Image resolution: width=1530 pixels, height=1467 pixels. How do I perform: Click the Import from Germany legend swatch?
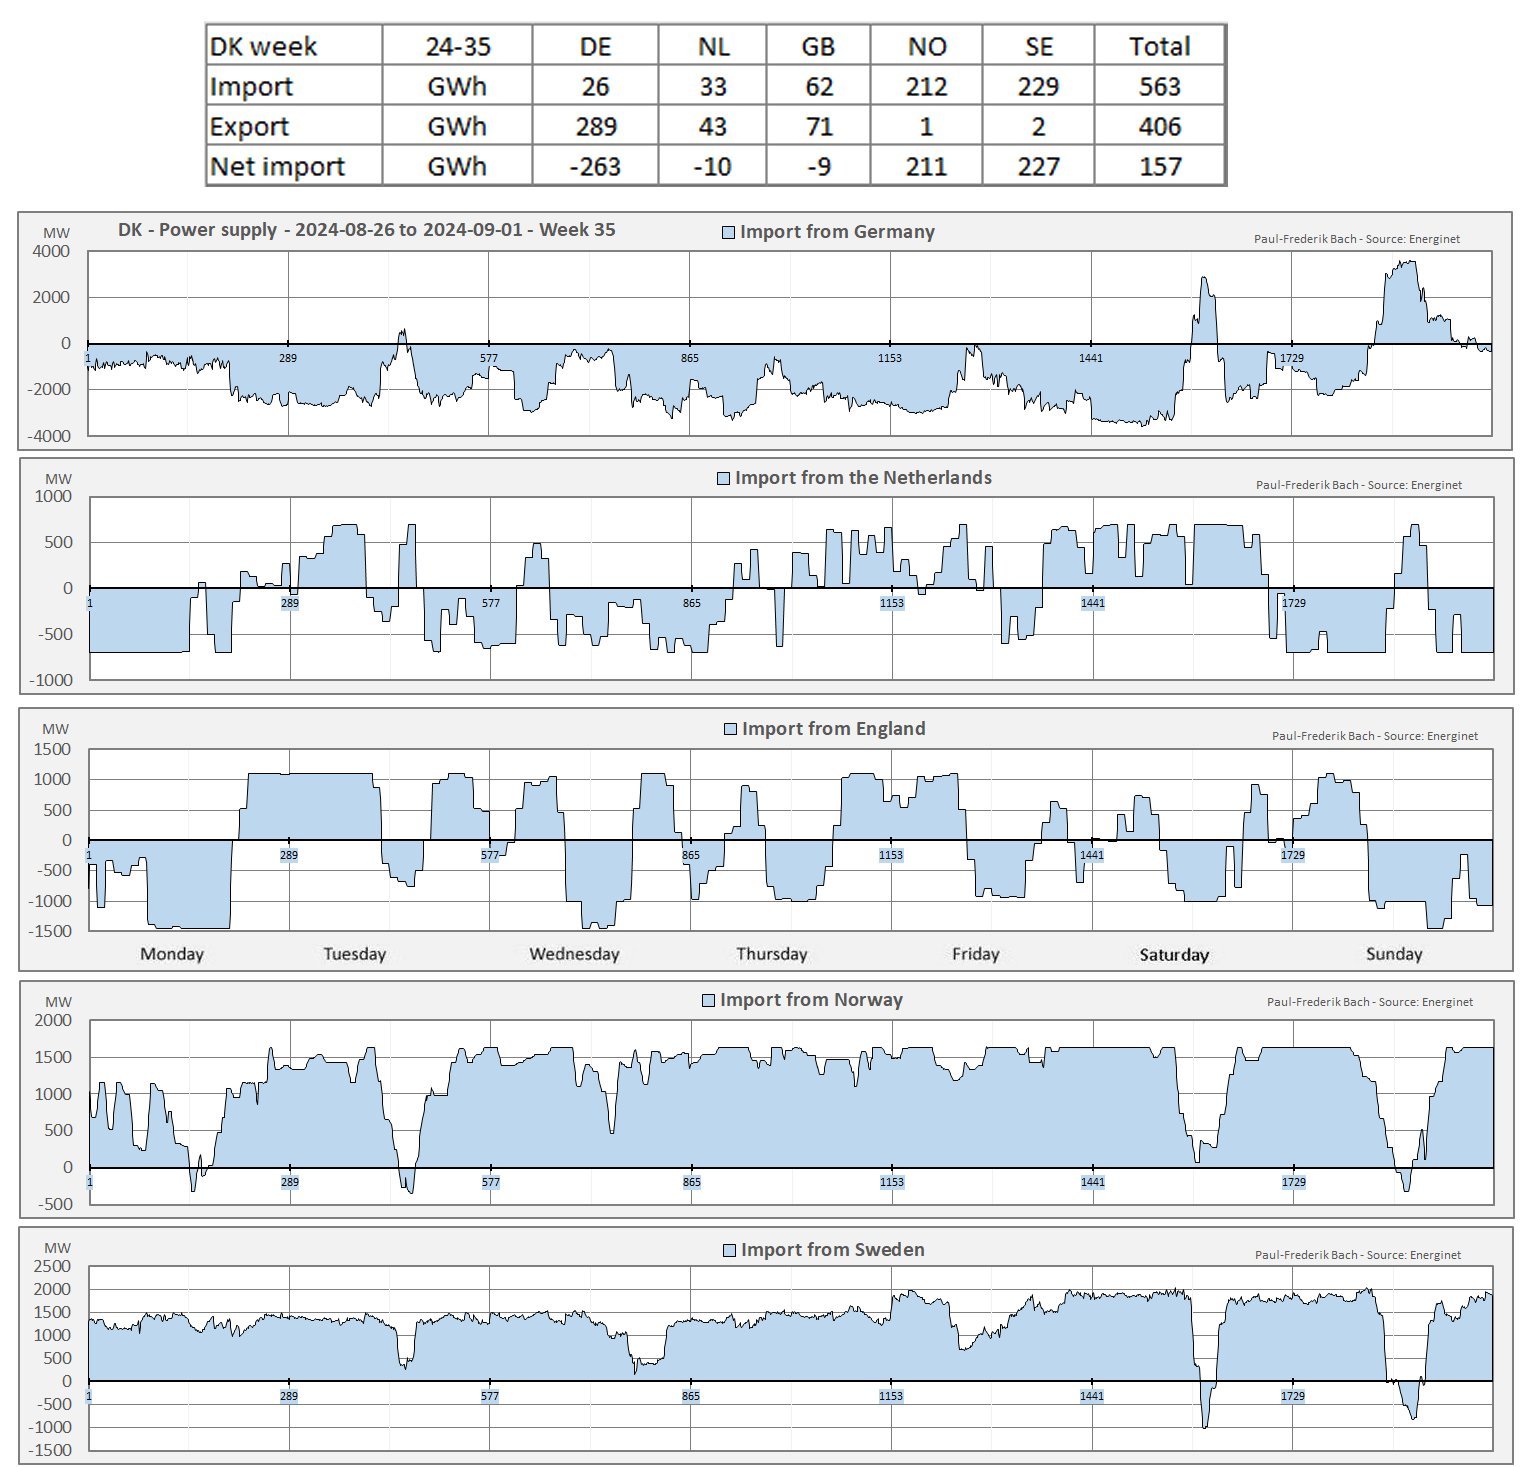pyautogui.click(x=728, y=233)
